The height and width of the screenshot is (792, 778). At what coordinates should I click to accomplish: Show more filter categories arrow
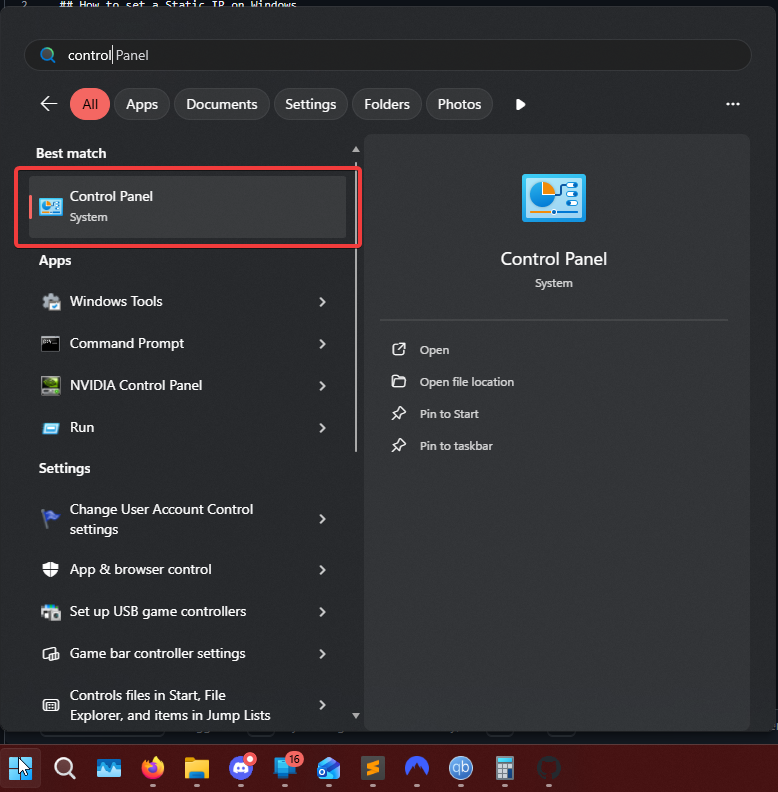520,105
